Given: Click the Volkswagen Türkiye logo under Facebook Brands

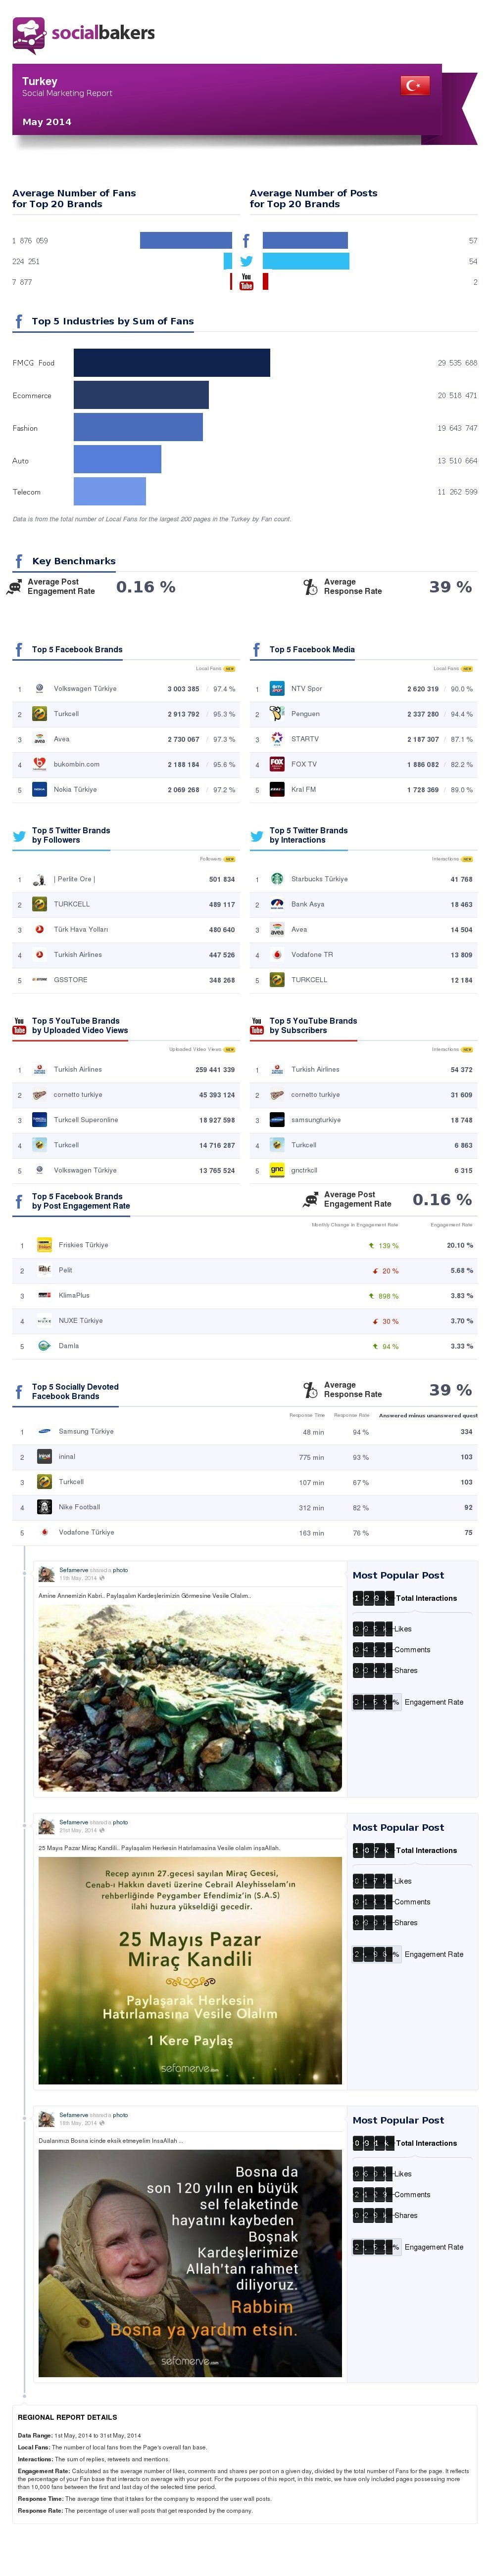Looking at the screenshot, I should [x=39, y=689].
